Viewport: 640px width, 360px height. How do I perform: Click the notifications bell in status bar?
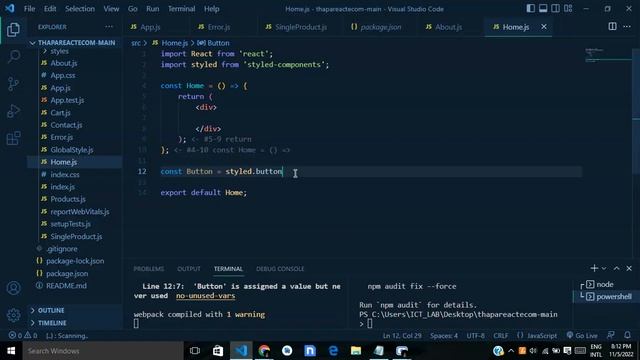tap(627, 335)
